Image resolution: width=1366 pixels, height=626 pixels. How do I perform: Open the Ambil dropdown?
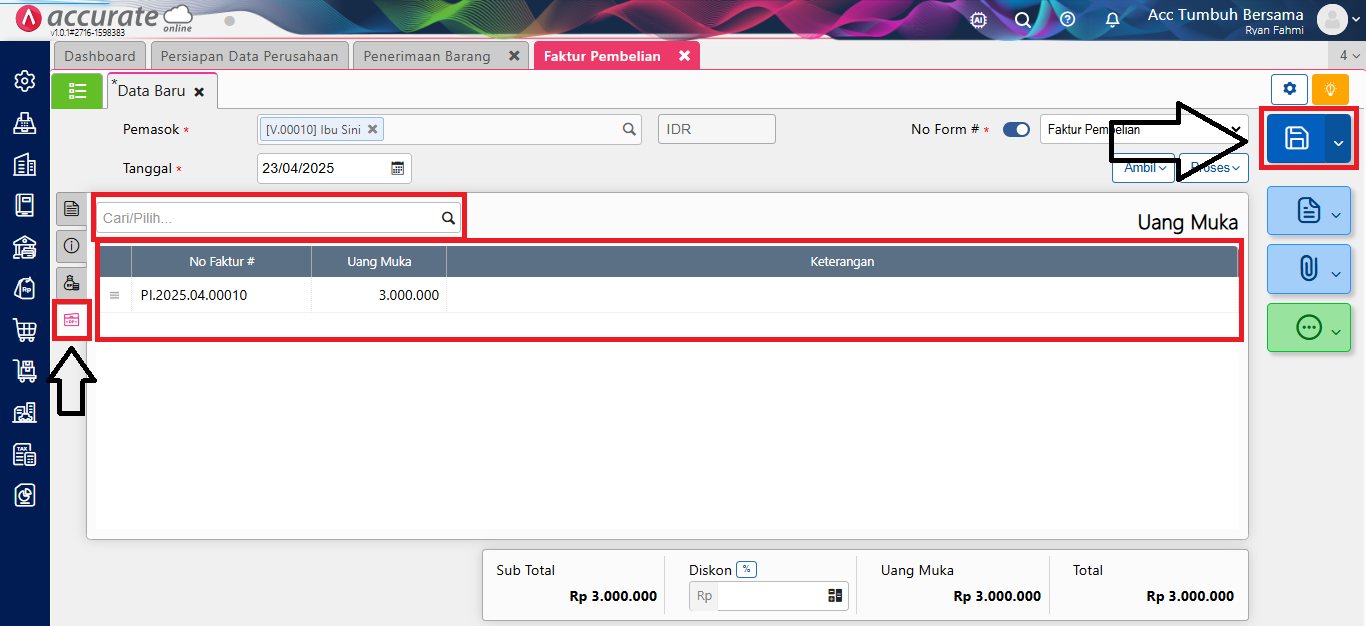click(x=1145, y=168)
